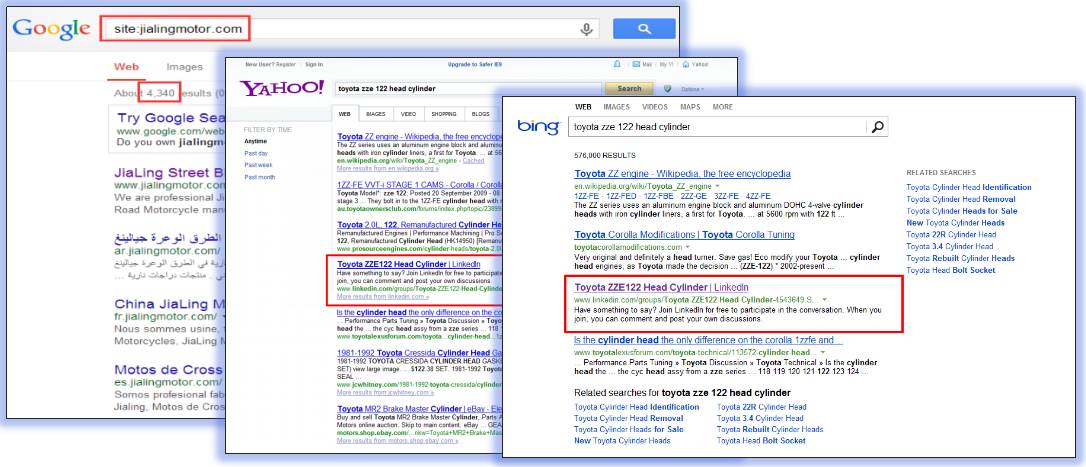Switch to Bing MAPS tab
1086x467 pixels.
[690, 107]
